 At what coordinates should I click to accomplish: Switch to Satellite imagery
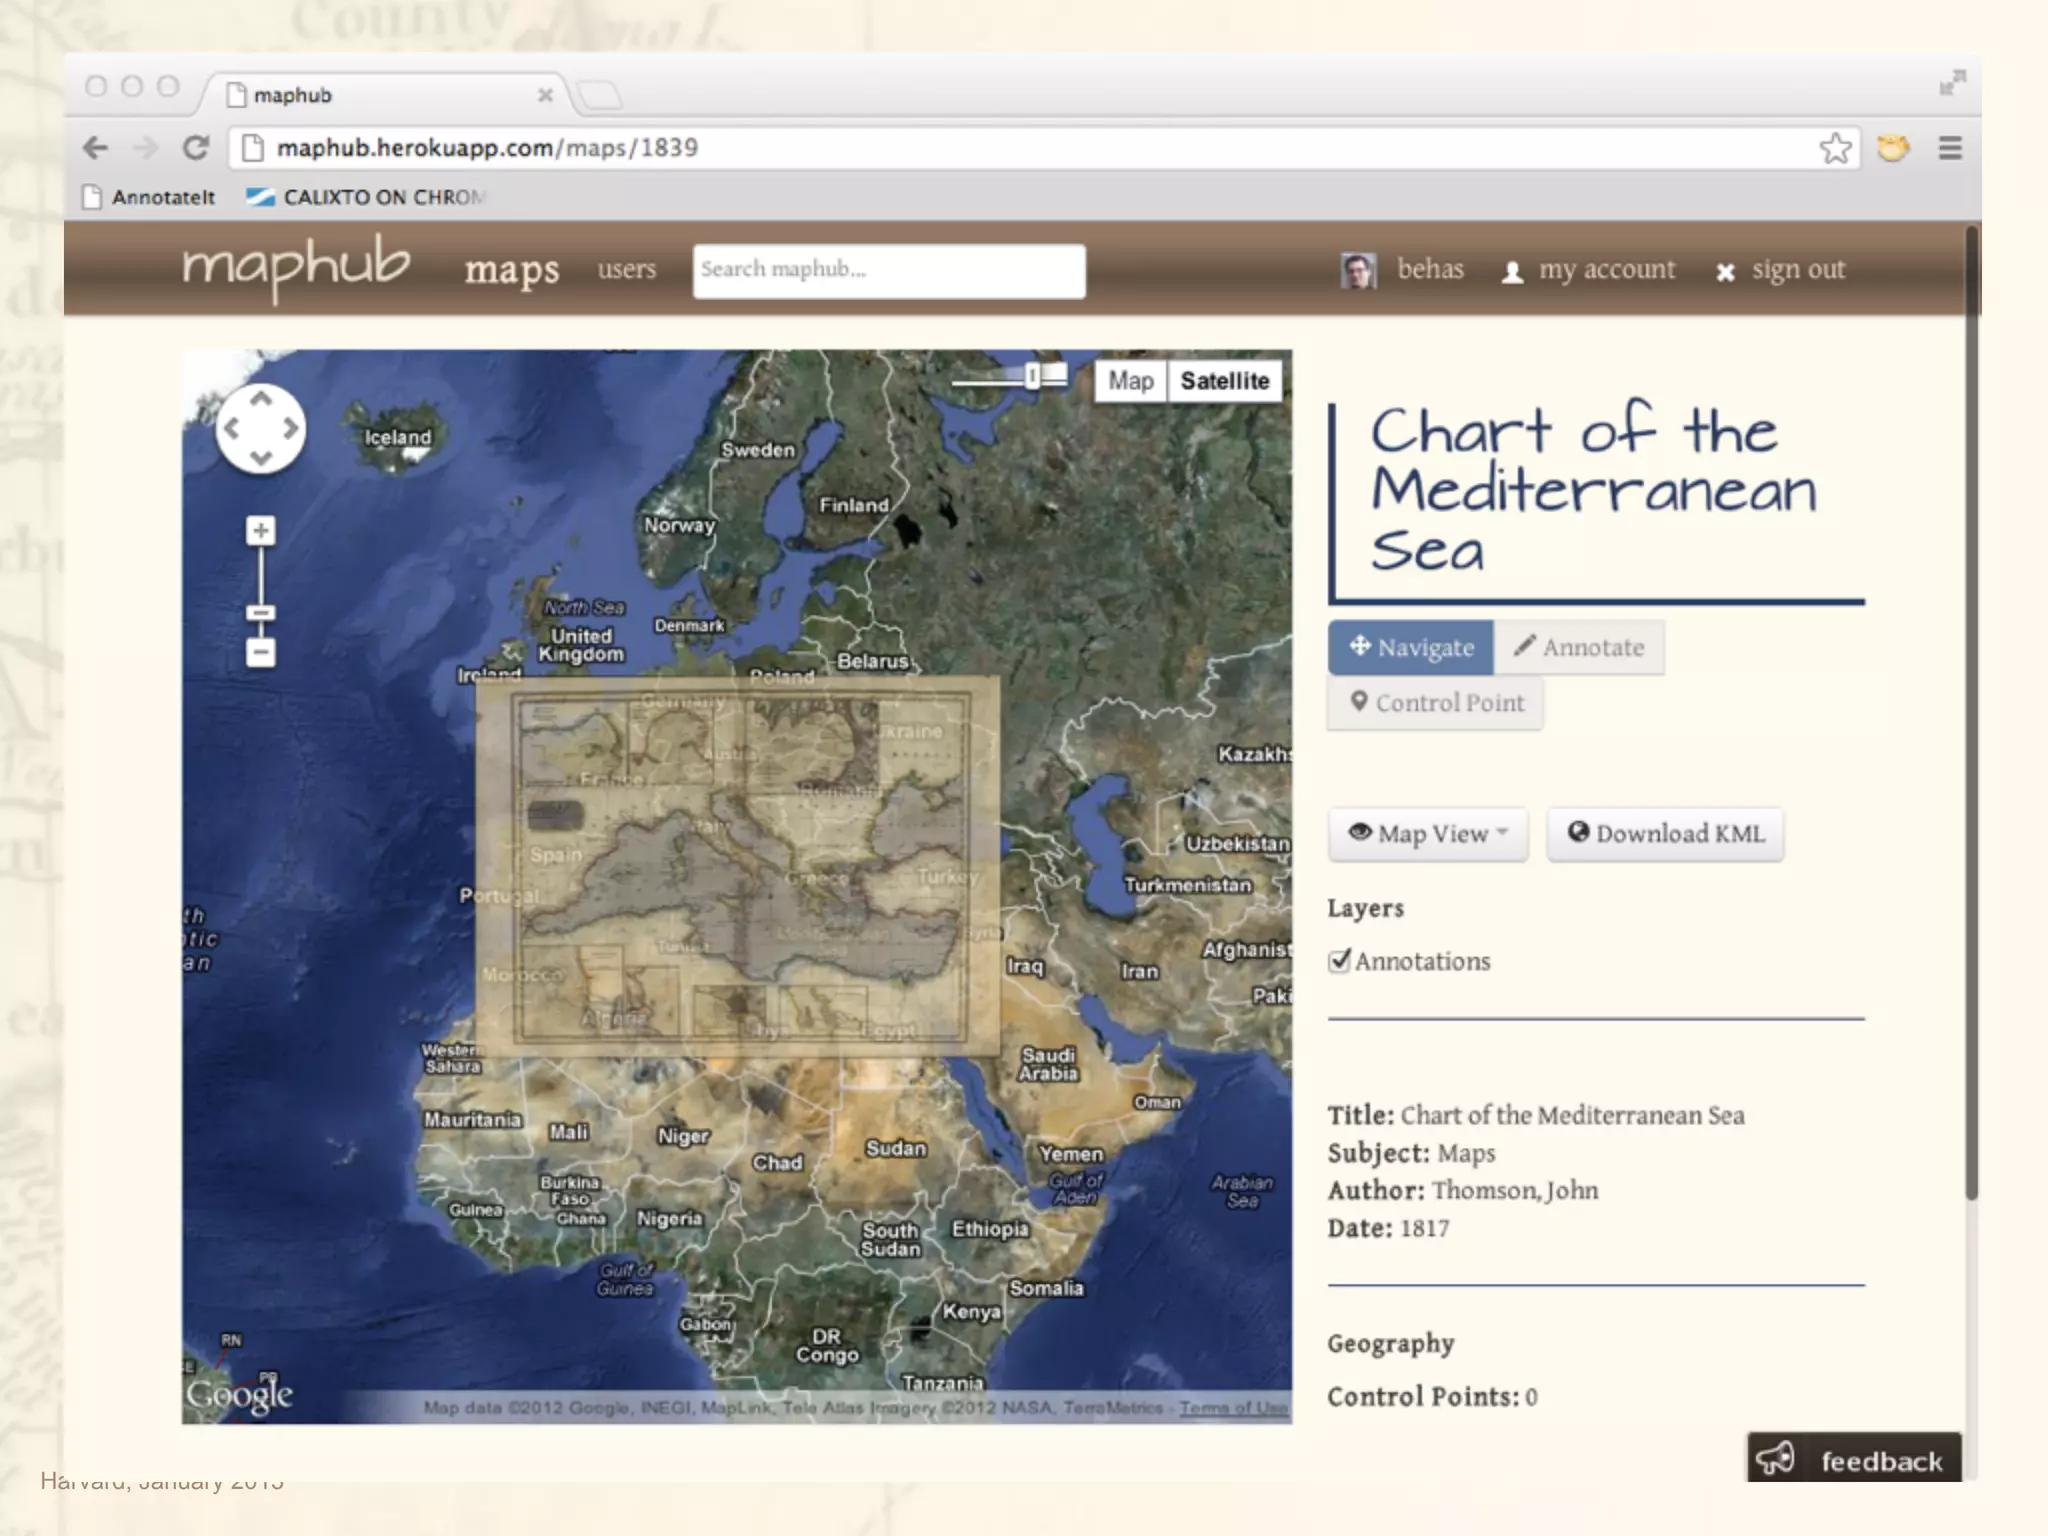[x=1225, y=381]
